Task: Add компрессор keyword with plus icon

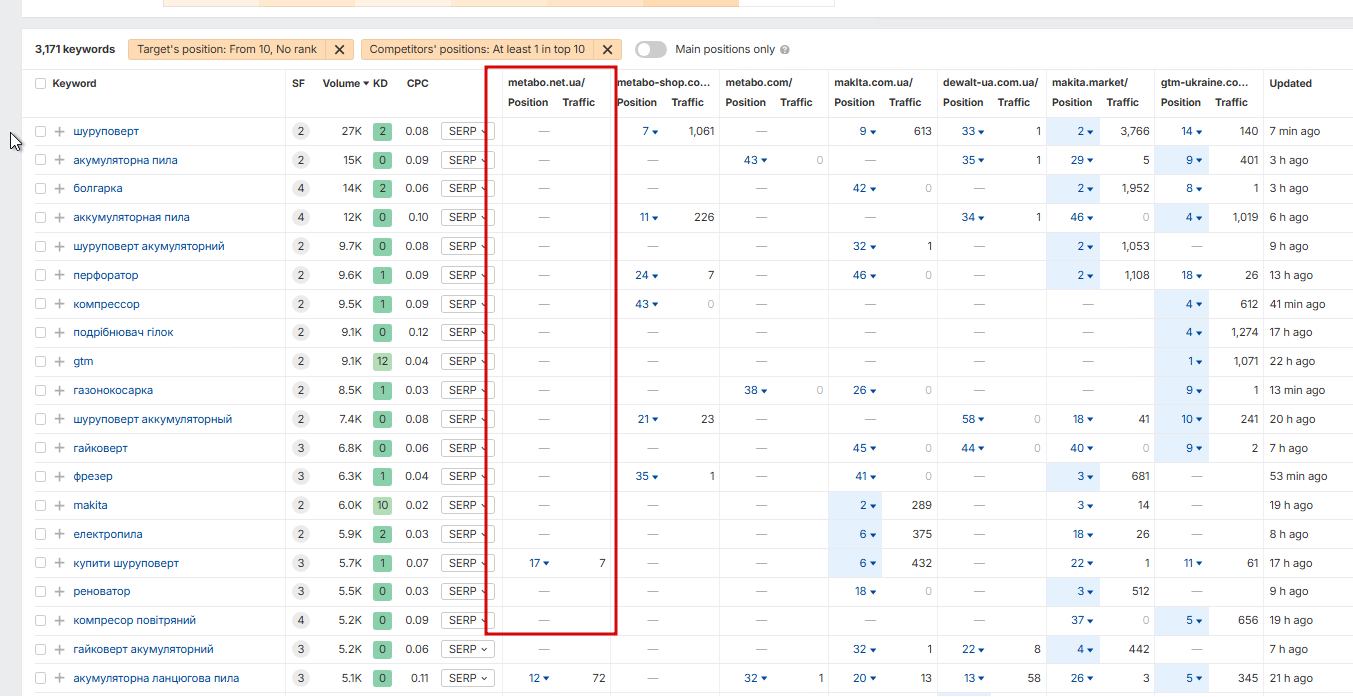Action: [x=60, y=304]
